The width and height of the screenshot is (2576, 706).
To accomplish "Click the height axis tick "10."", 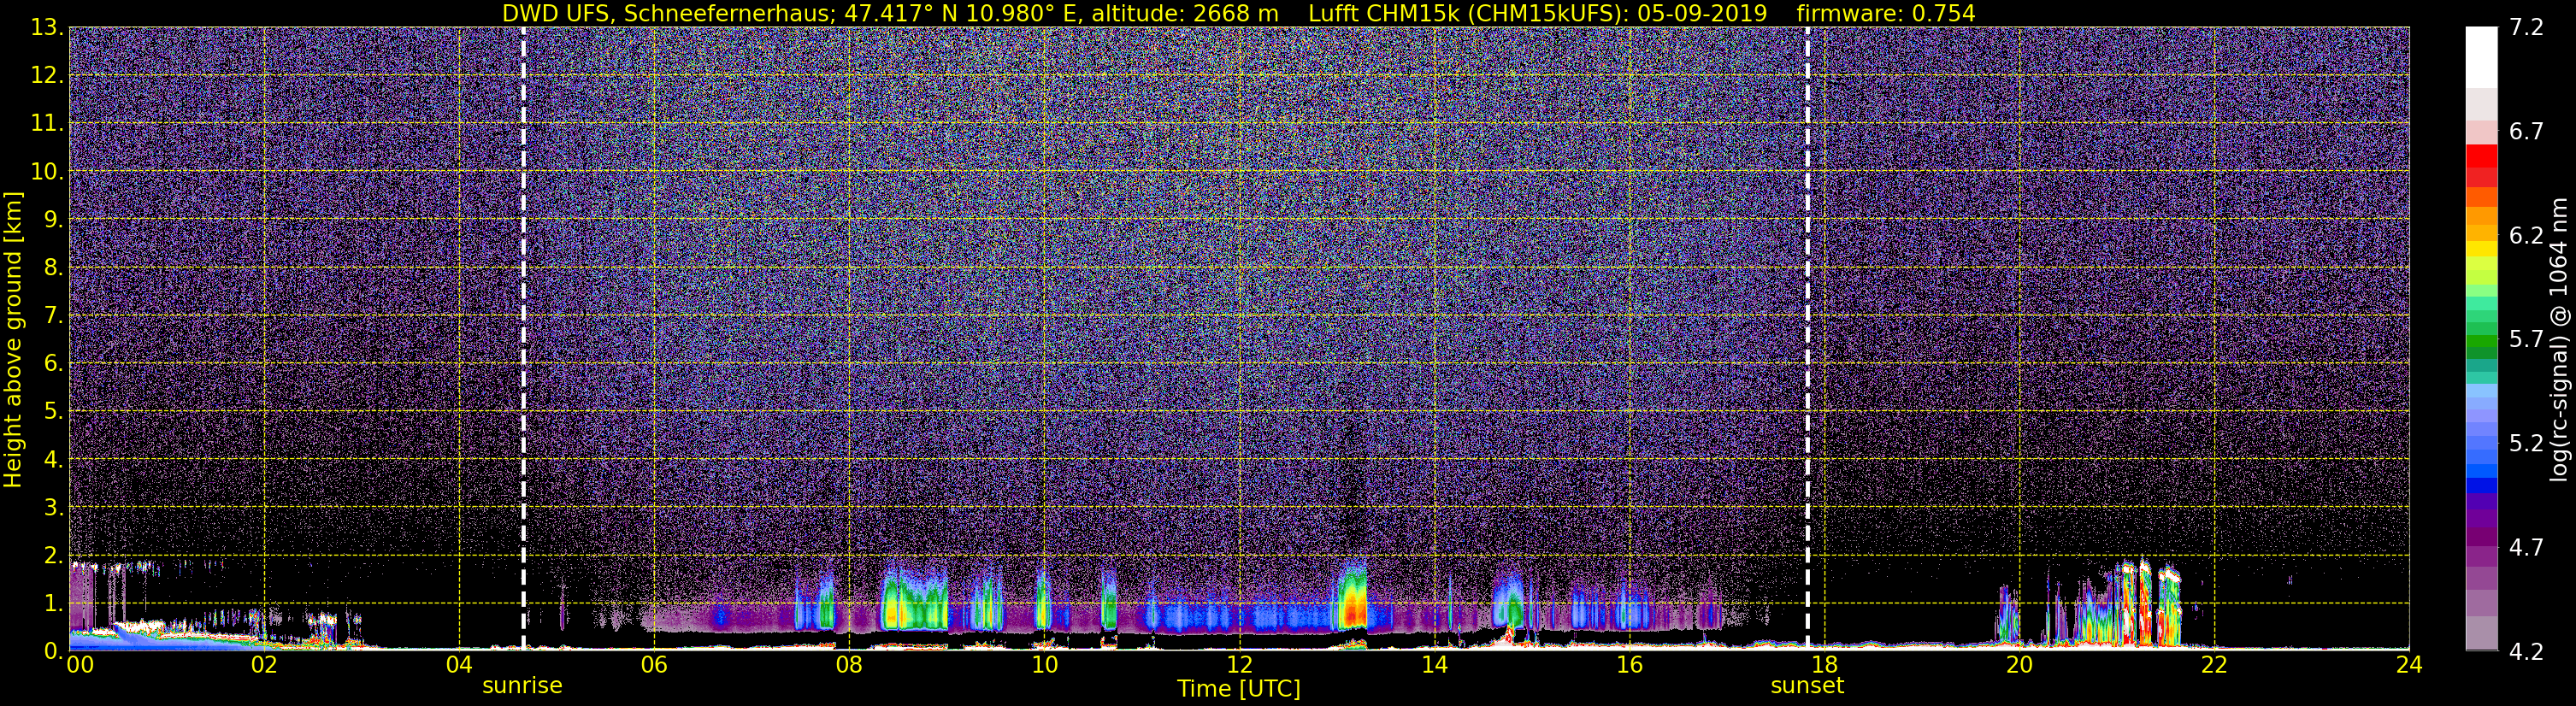I will click(x=47, y=172).
